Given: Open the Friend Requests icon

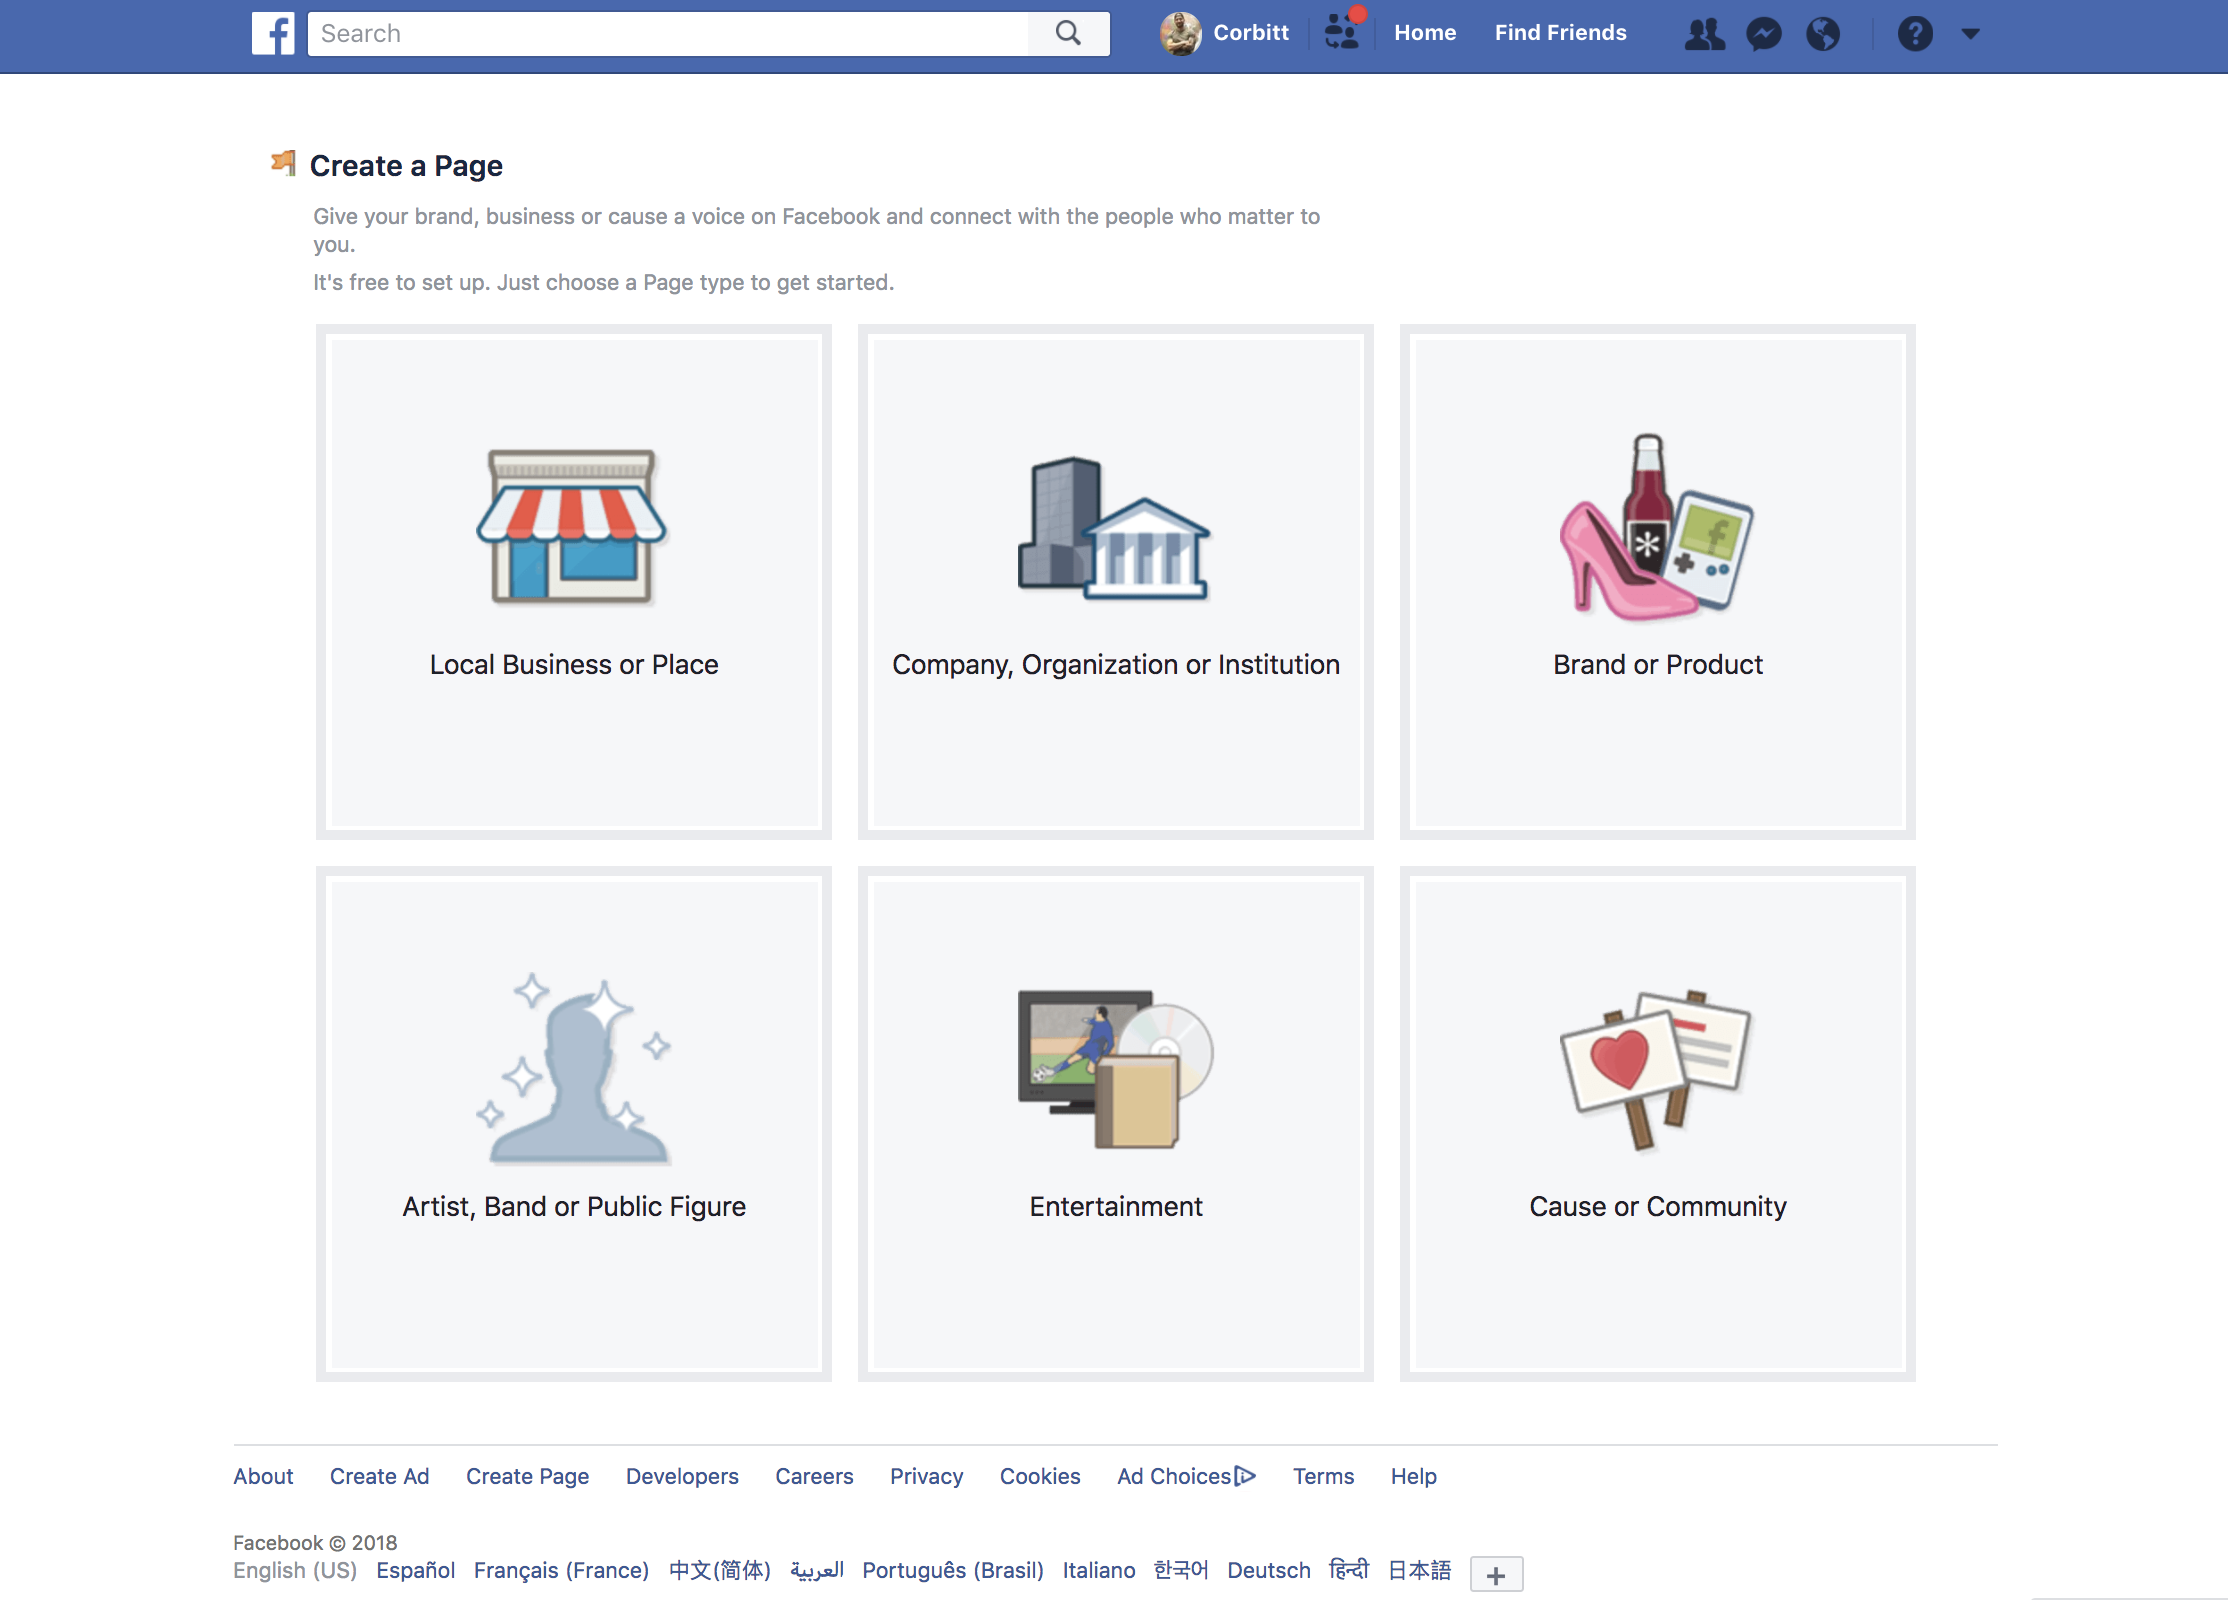Looking at the screenshot, I should pyautogui.click(x=1704, y=34).
